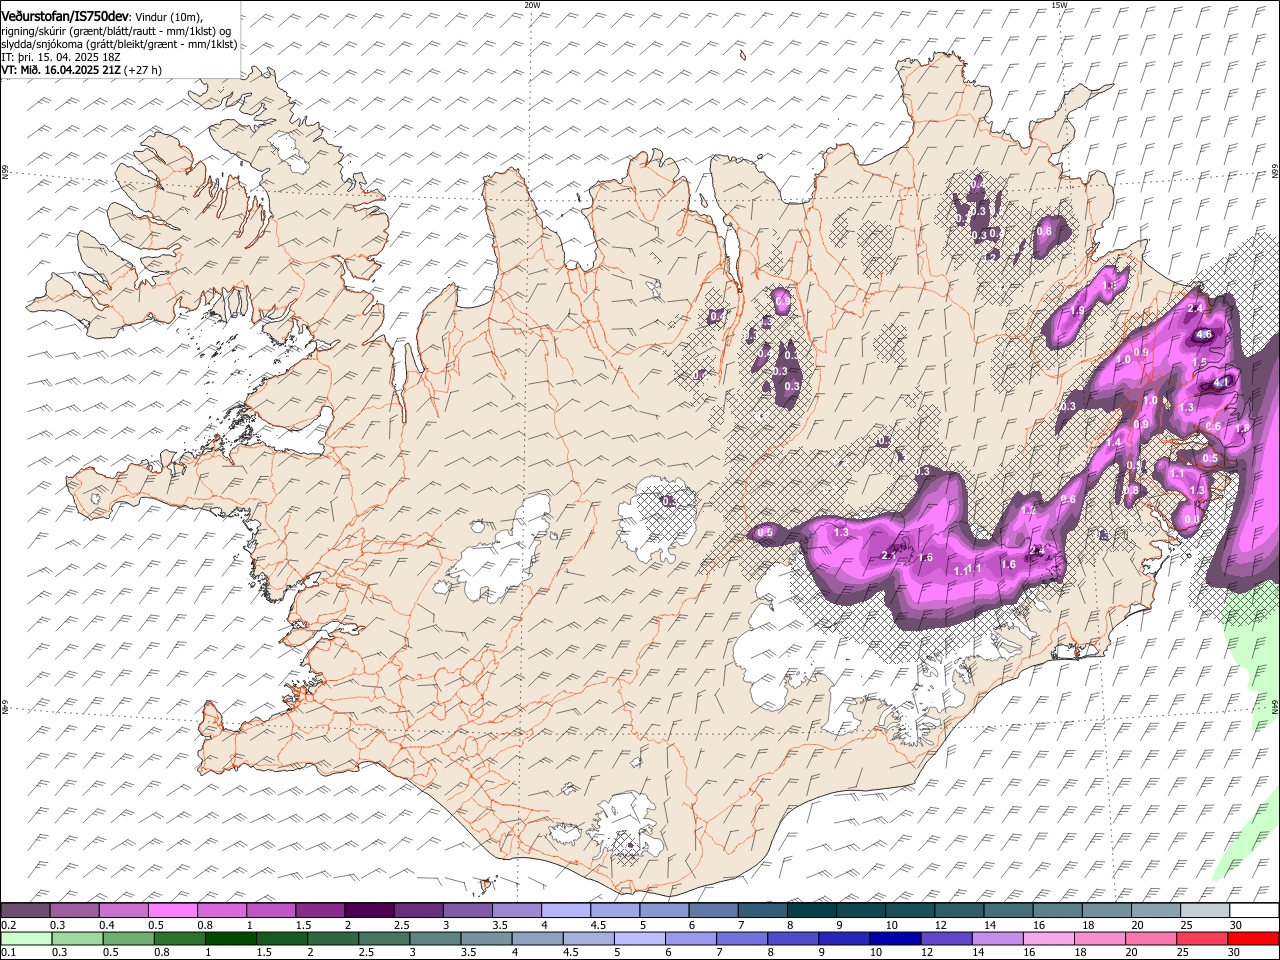Click the upper legend swatch starting at 1.5

click(x=320, y=910)
